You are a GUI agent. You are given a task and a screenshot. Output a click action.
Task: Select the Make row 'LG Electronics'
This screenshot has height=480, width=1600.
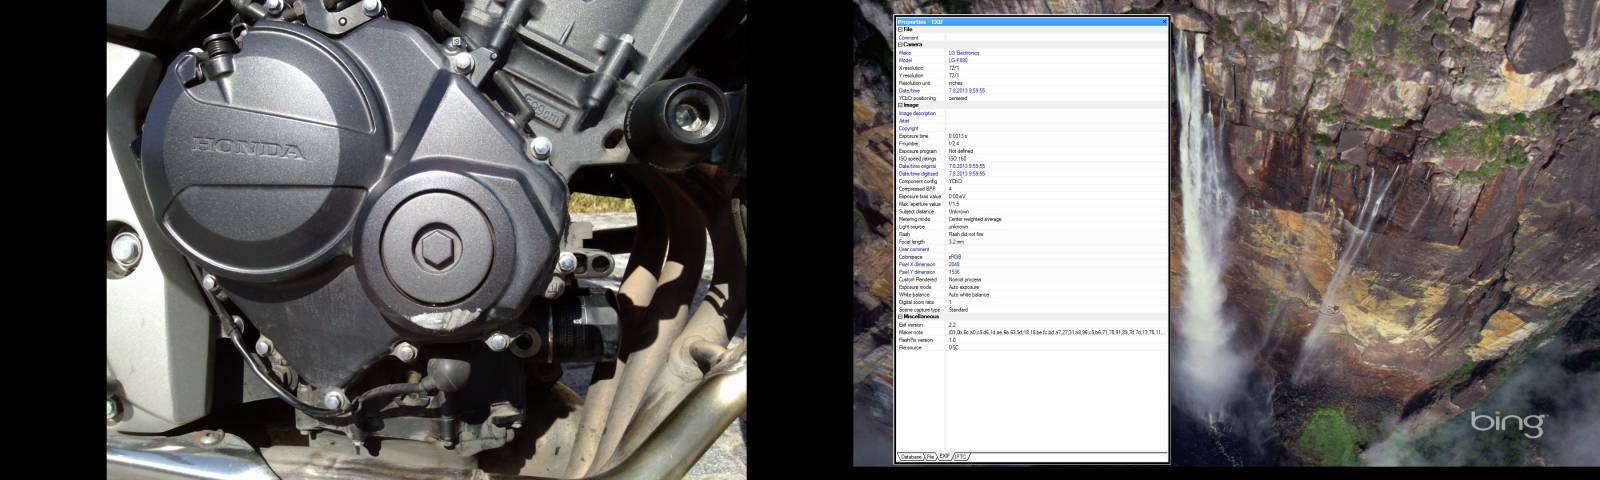click(1031, 53)
